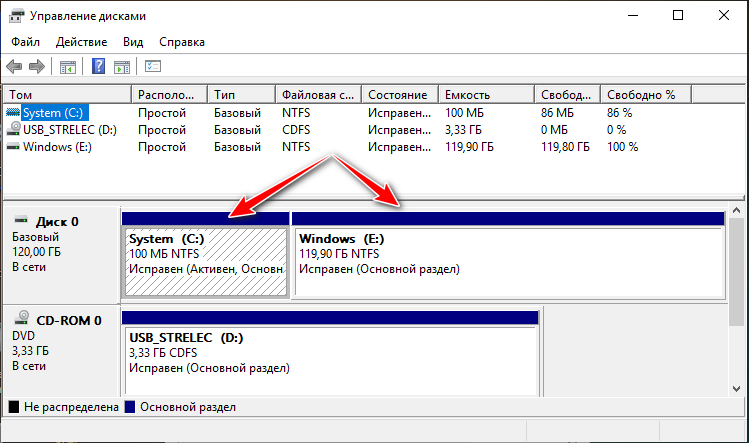The width and height of the screenshot is (749, 443).
Task: Sort by the Том column header
Action: [x=67, y=95]
